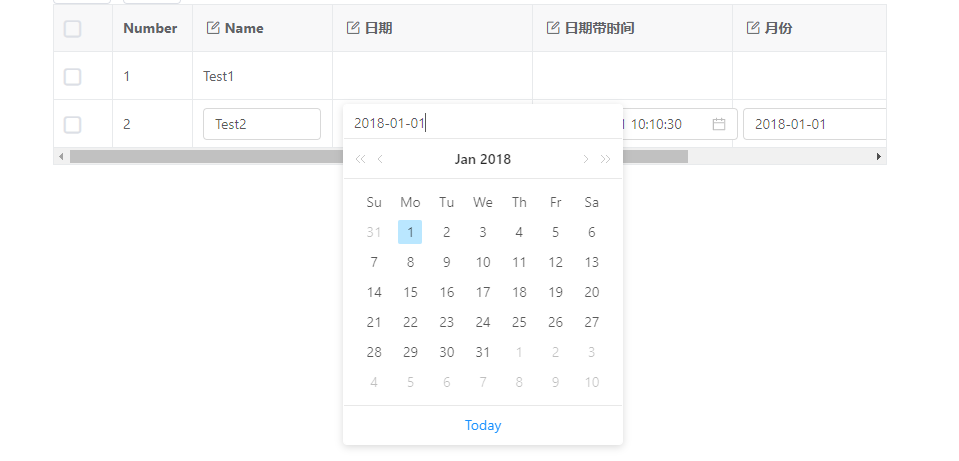Open calendar icon in the datetime field

(x=718, y=124)
